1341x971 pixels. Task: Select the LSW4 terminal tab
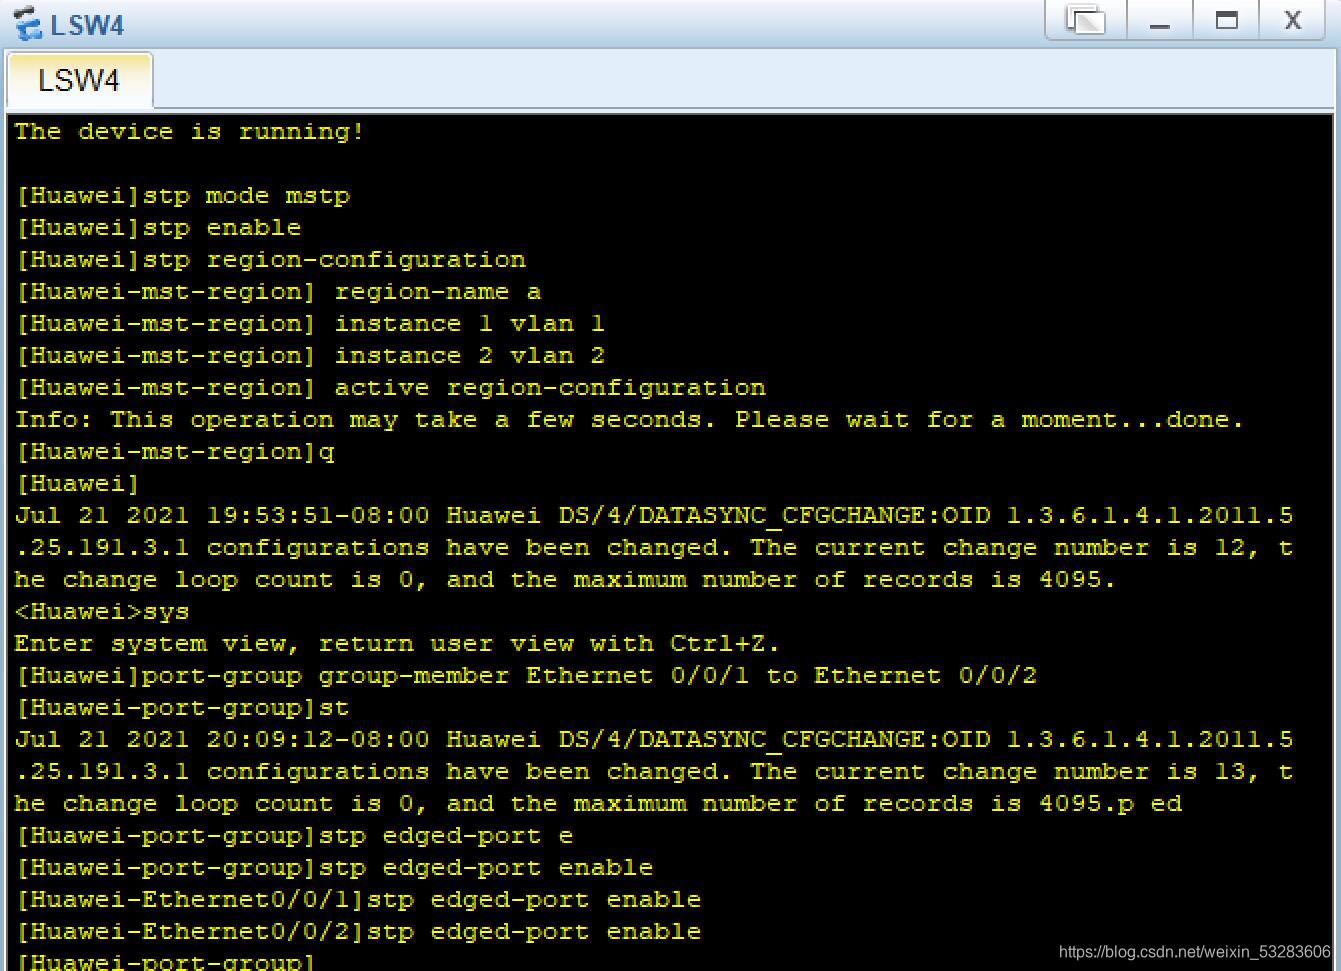tap(79, 80)
